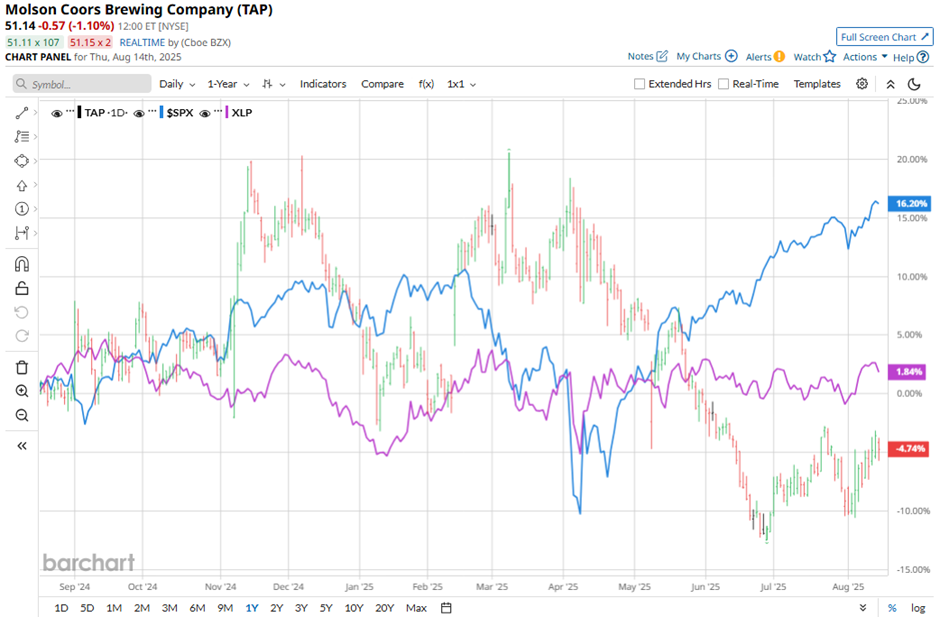Open TAP series options ellipsis

click(70, 112)
